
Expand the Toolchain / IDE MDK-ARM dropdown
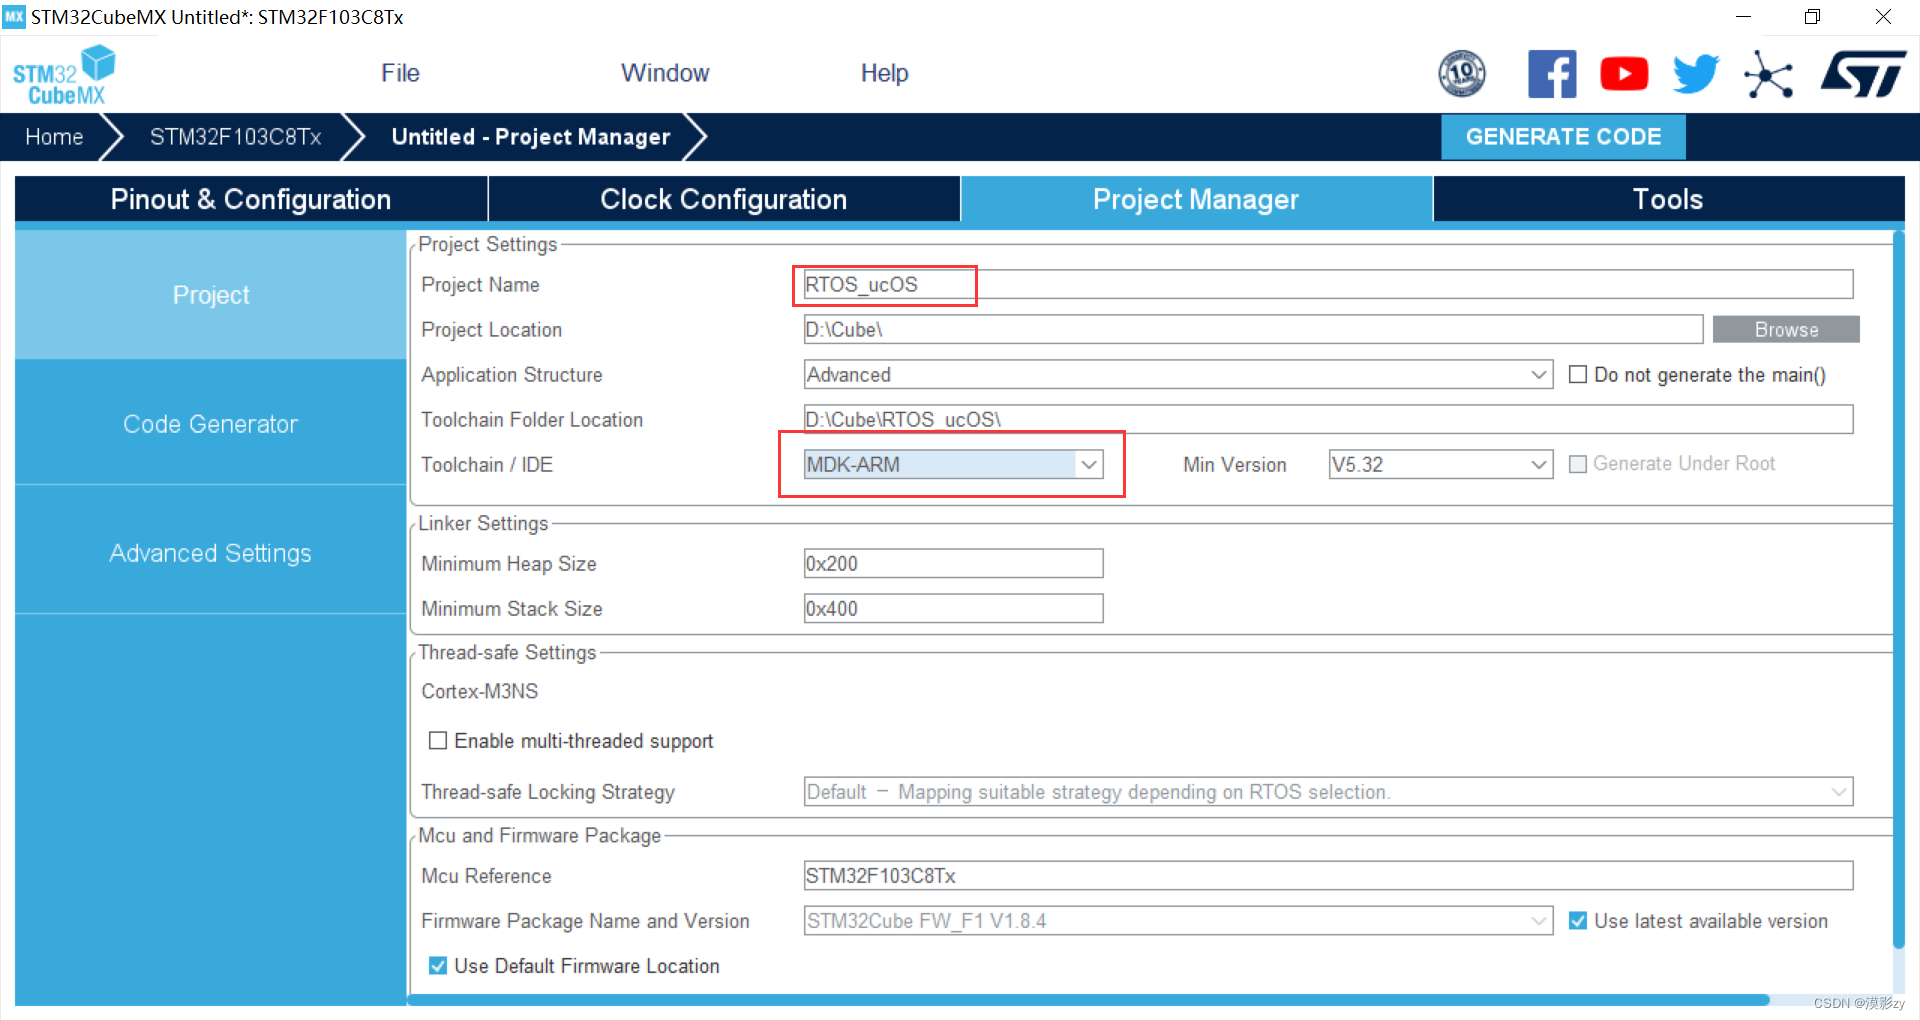pos(953,464)
